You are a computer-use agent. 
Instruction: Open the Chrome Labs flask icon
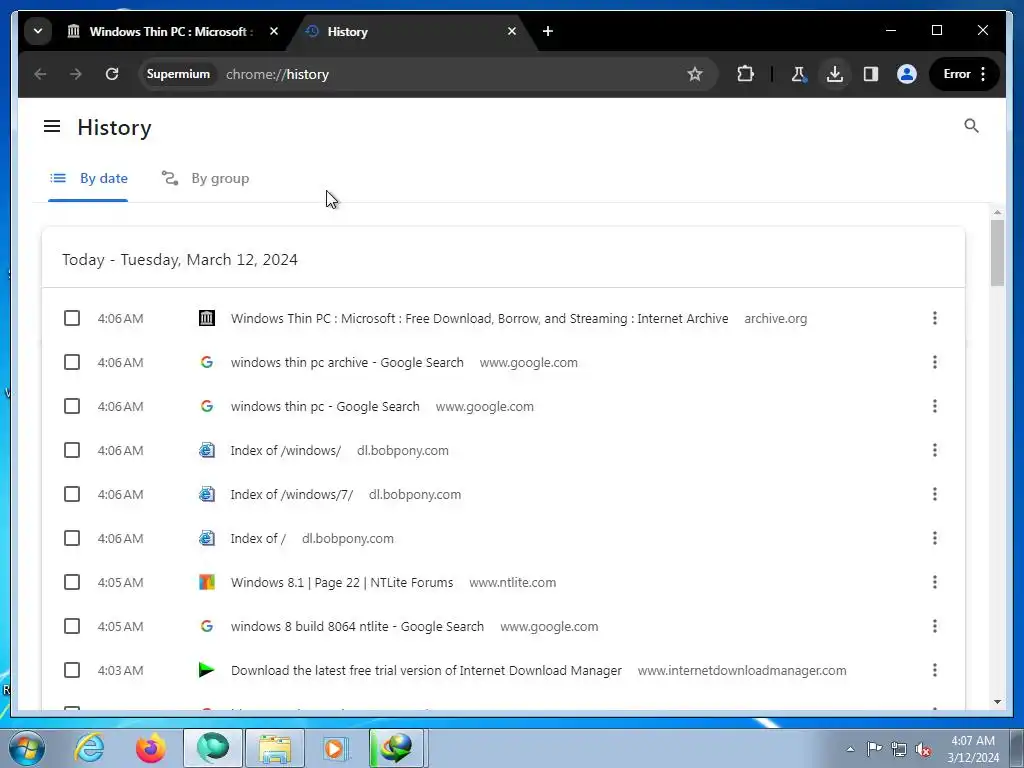798,74
